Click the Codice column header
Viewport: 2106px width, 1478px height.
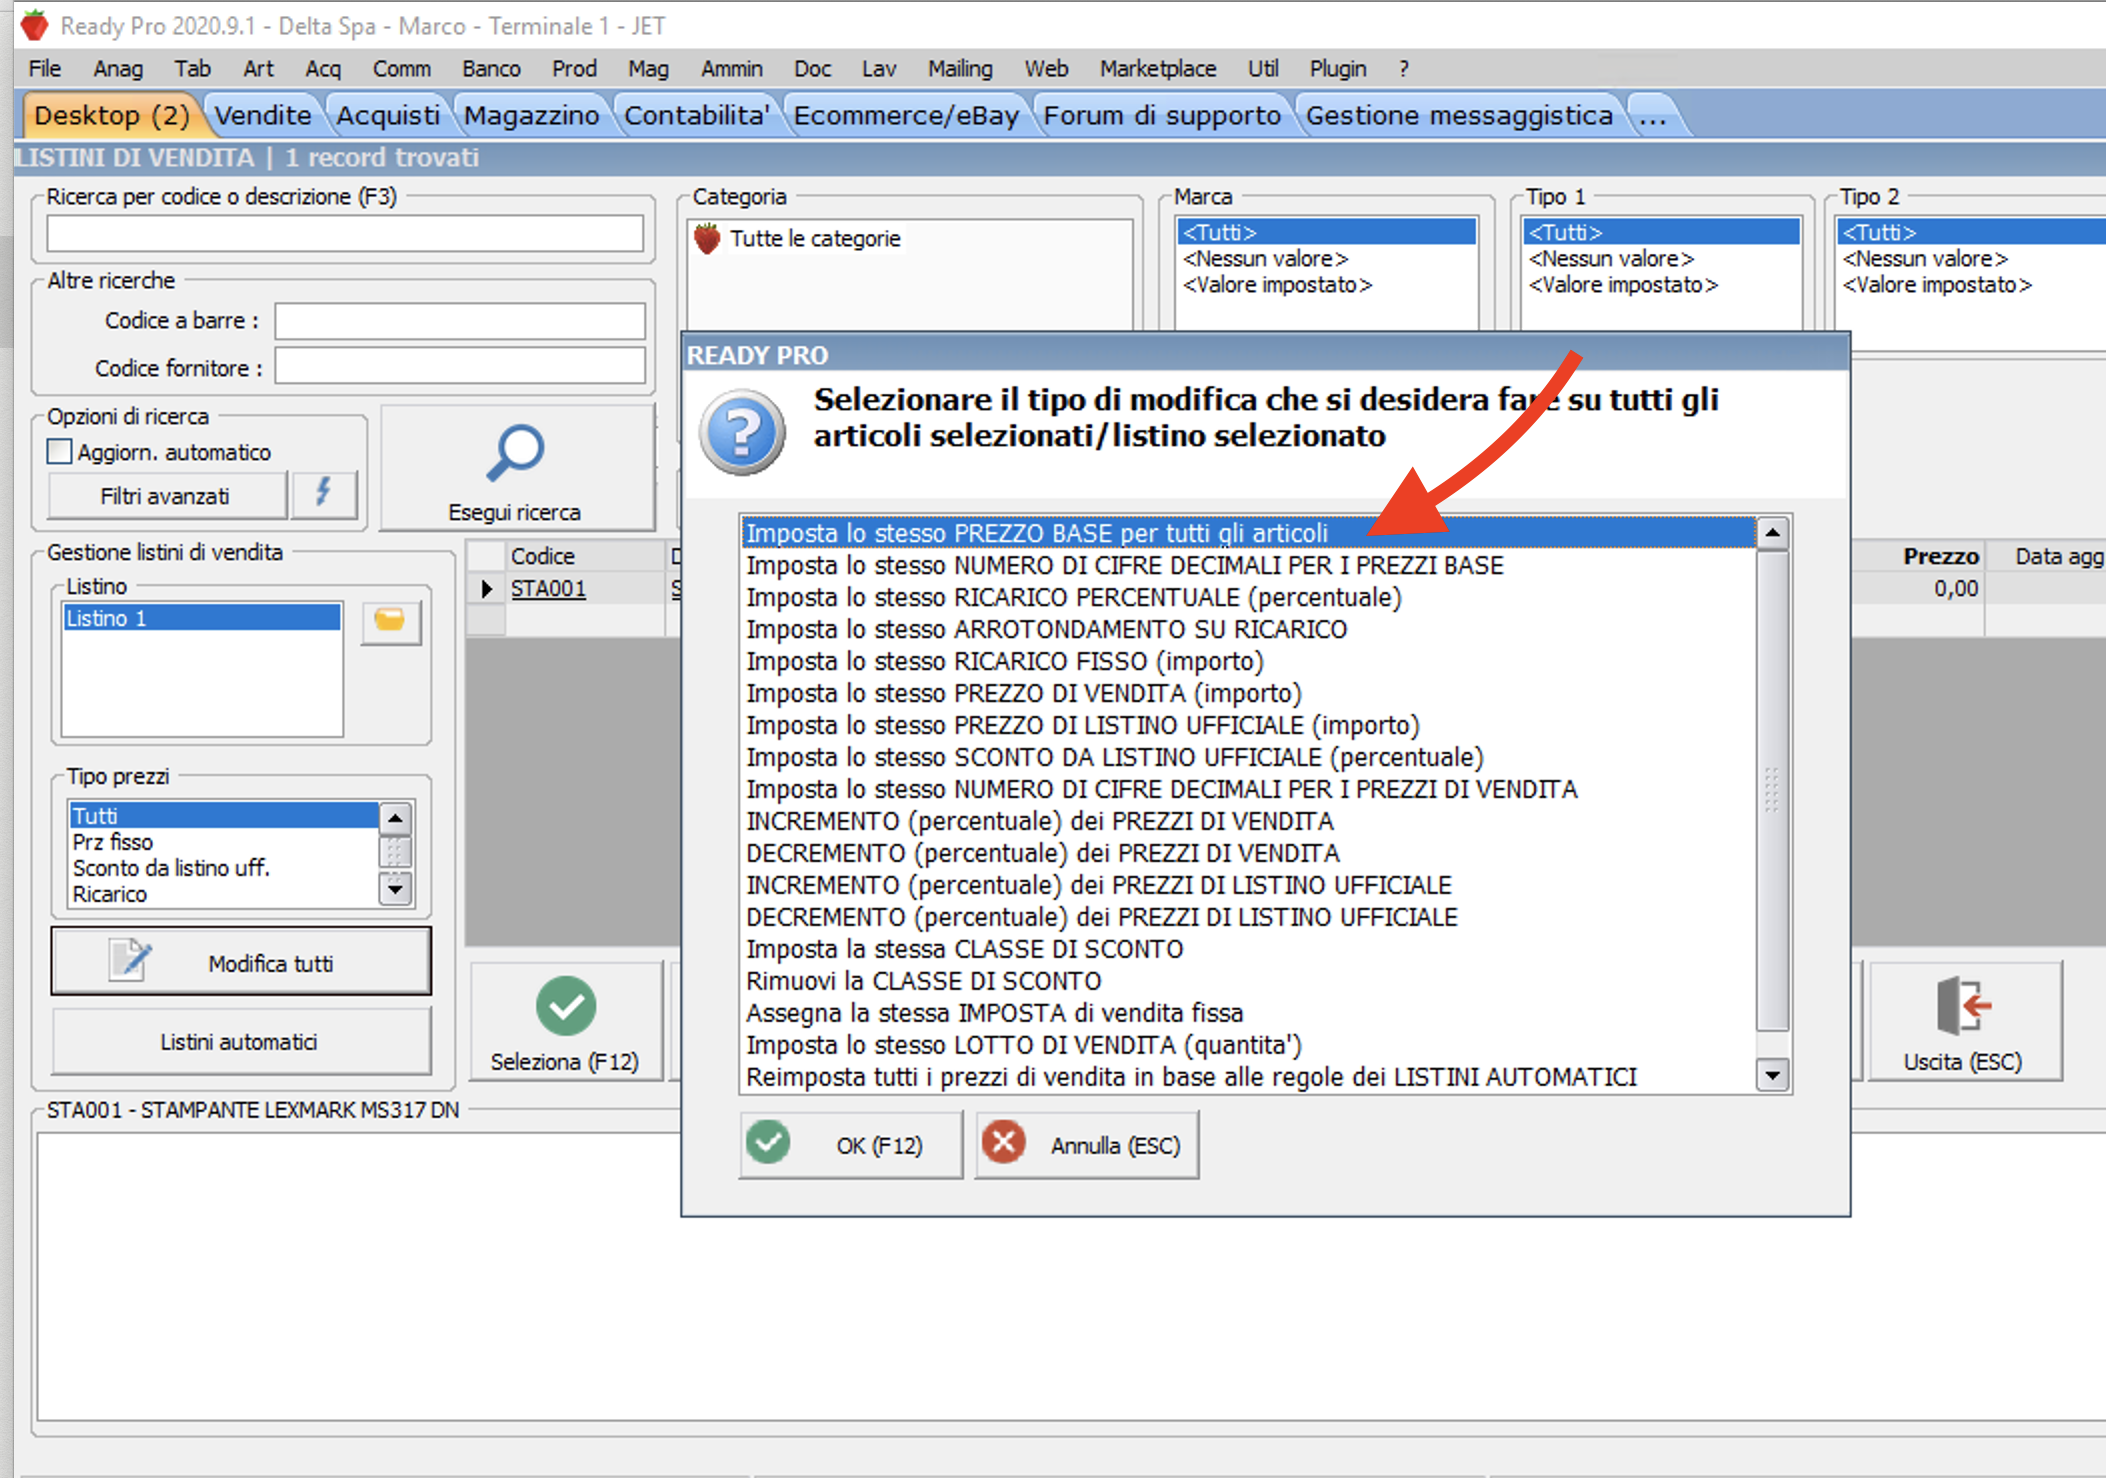585,556
